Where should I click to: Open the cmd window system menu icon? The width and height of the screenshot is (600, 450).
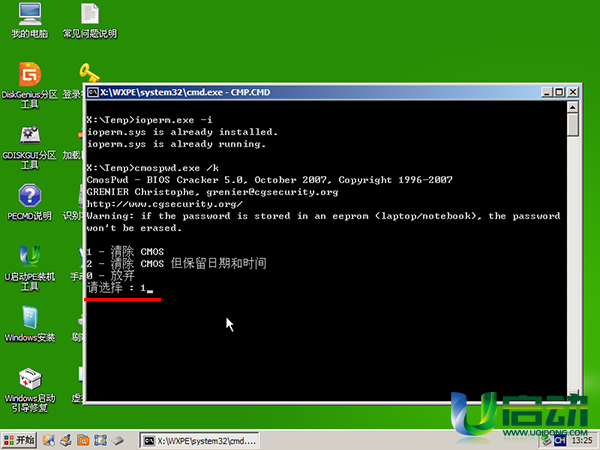tap(93, 92)
